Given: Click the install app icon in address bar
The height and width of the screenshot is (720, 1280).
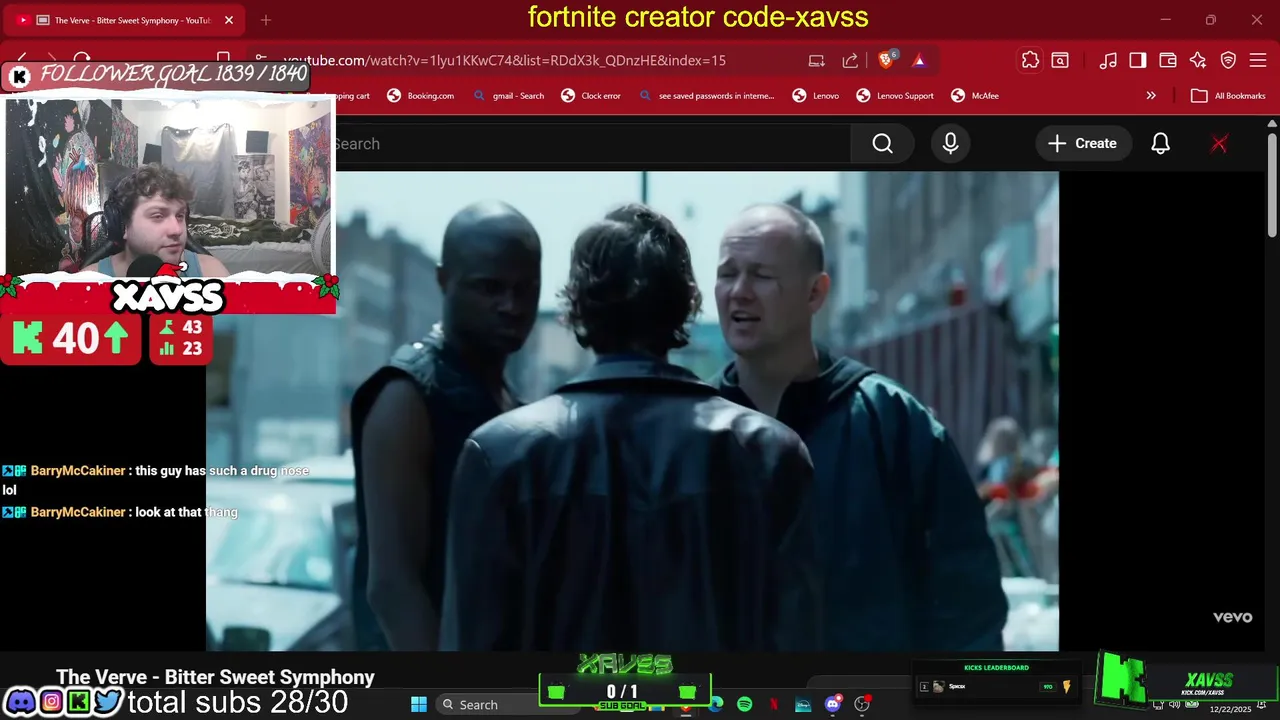Looking at the screenshot, I should tap(817, 60).
